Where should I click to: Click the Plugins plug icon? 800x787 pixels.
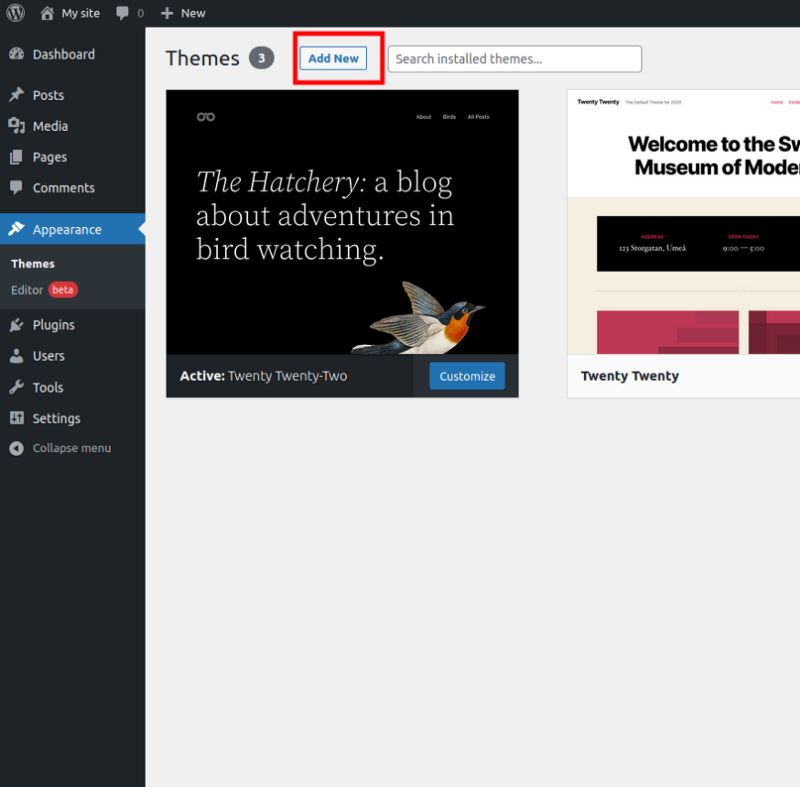[16, 325]
